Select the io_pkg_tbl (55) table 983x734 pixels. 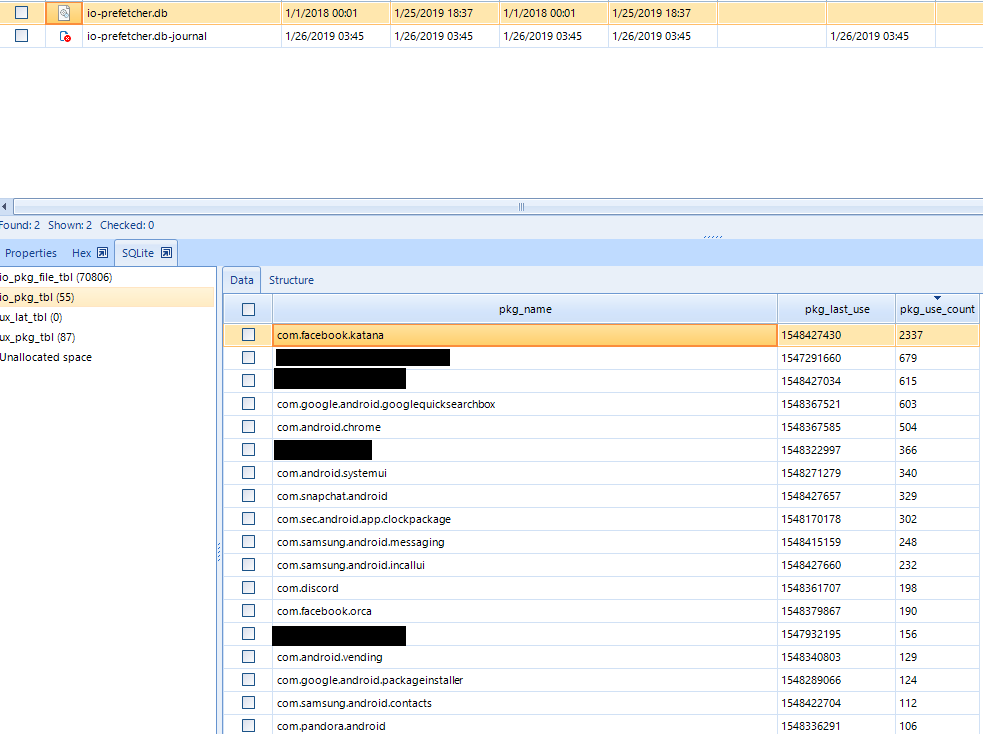pyautogui.click(x=107, y=297)
